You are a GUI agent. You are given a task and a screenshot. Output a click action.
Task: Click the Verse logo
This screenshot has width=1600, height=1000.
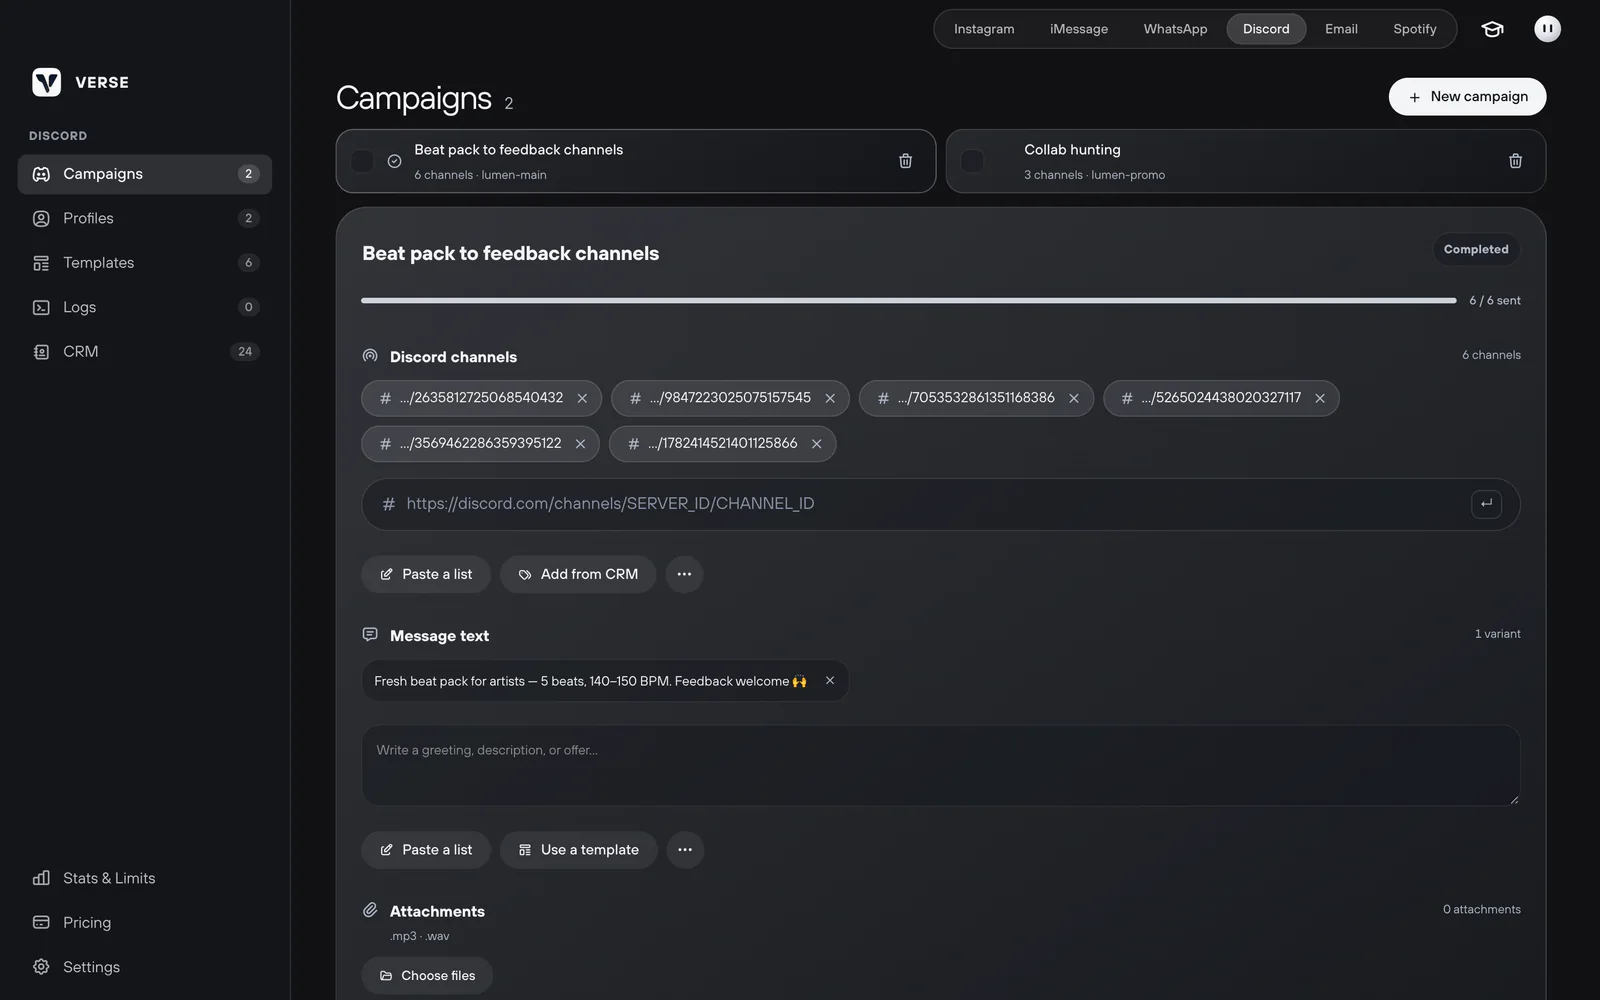(x=46, y=82)
